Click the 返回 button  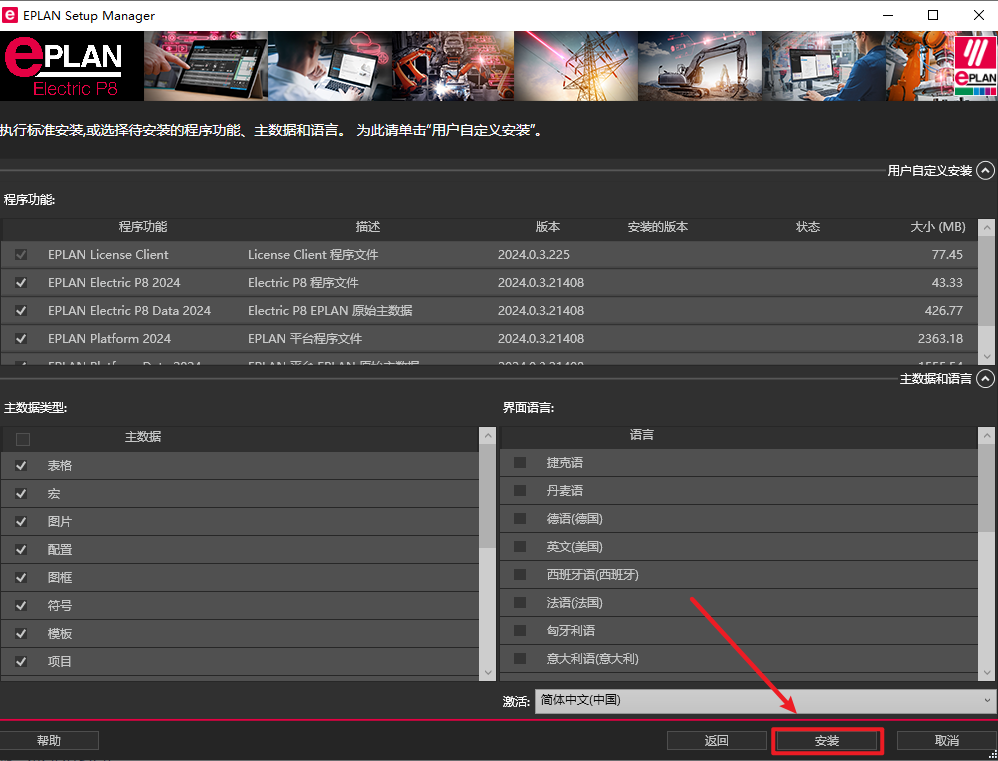click(x=716, y=741)
